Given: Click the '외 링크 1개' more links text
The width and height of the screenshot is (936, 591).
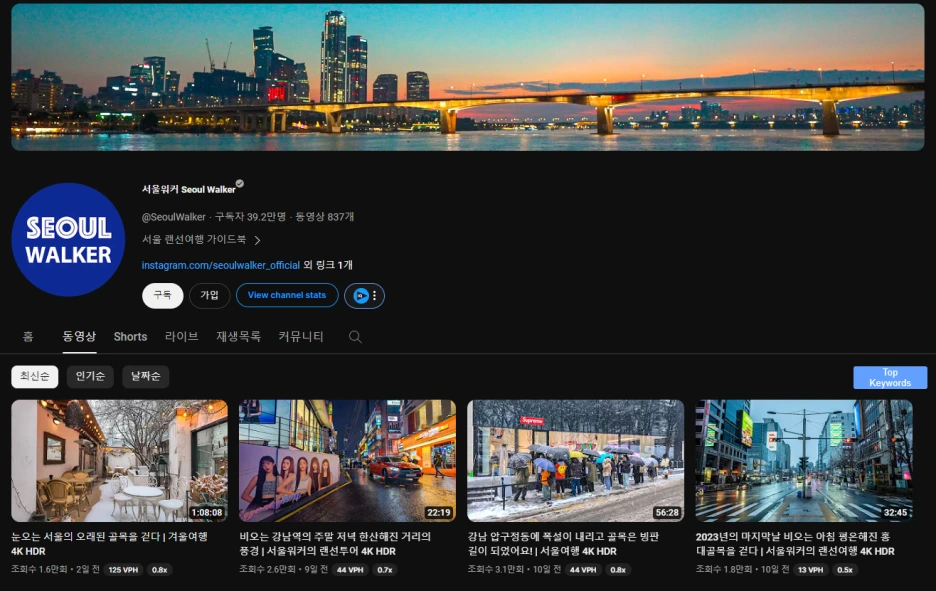Looking at the screenshot, I should pos(328,265).
